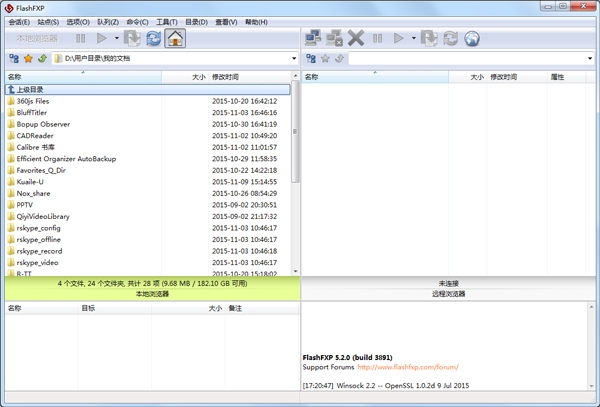Image resolution: width=600 pixels, height=407 pixels.
Task: Sort local list by 名称 column
Action: pyautogui.click(x=83, y=77)
